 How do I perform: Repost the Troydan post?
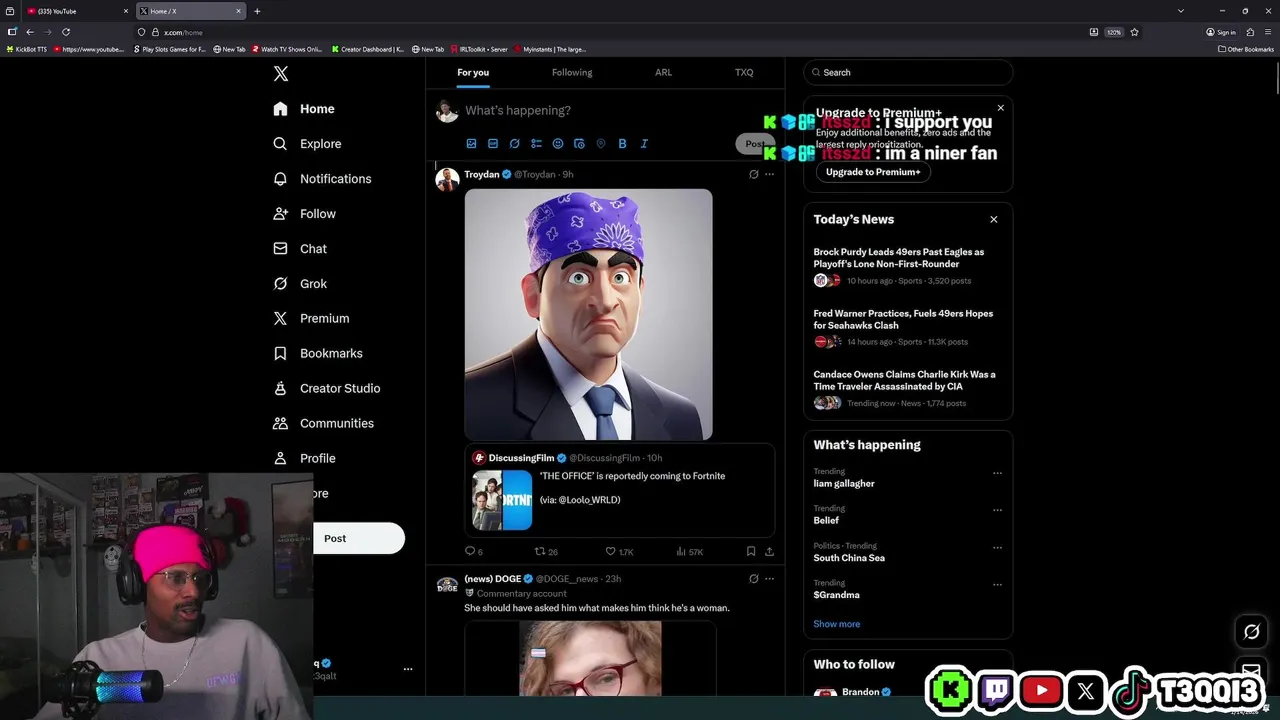[x=546, y=552]
